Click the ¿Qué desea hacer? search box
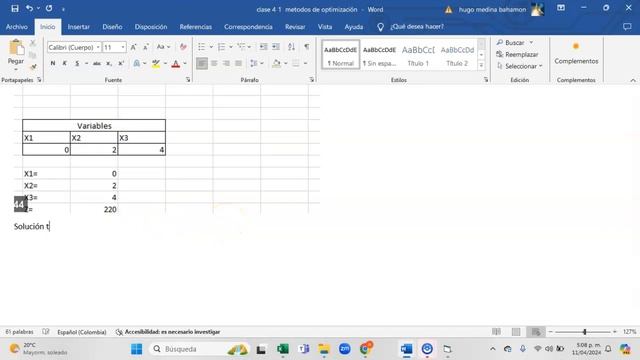 pos(417,27)
